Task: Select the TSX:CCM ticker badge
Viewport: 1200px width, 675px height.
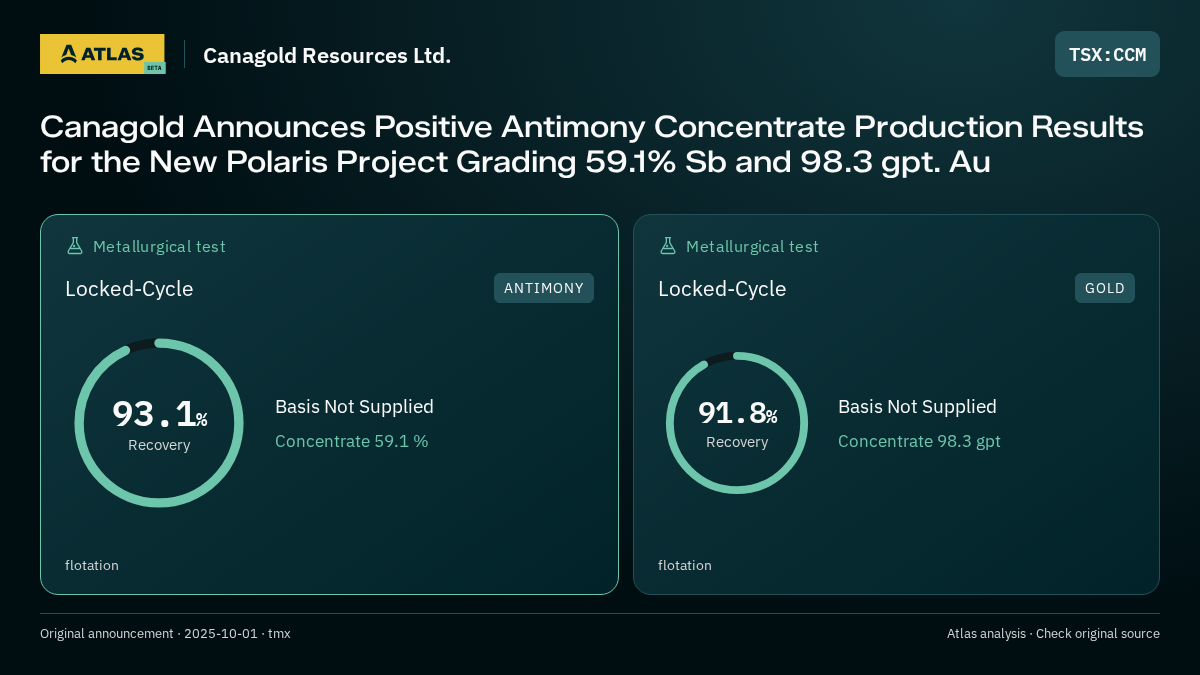Action: click(x=1107, y=54)
